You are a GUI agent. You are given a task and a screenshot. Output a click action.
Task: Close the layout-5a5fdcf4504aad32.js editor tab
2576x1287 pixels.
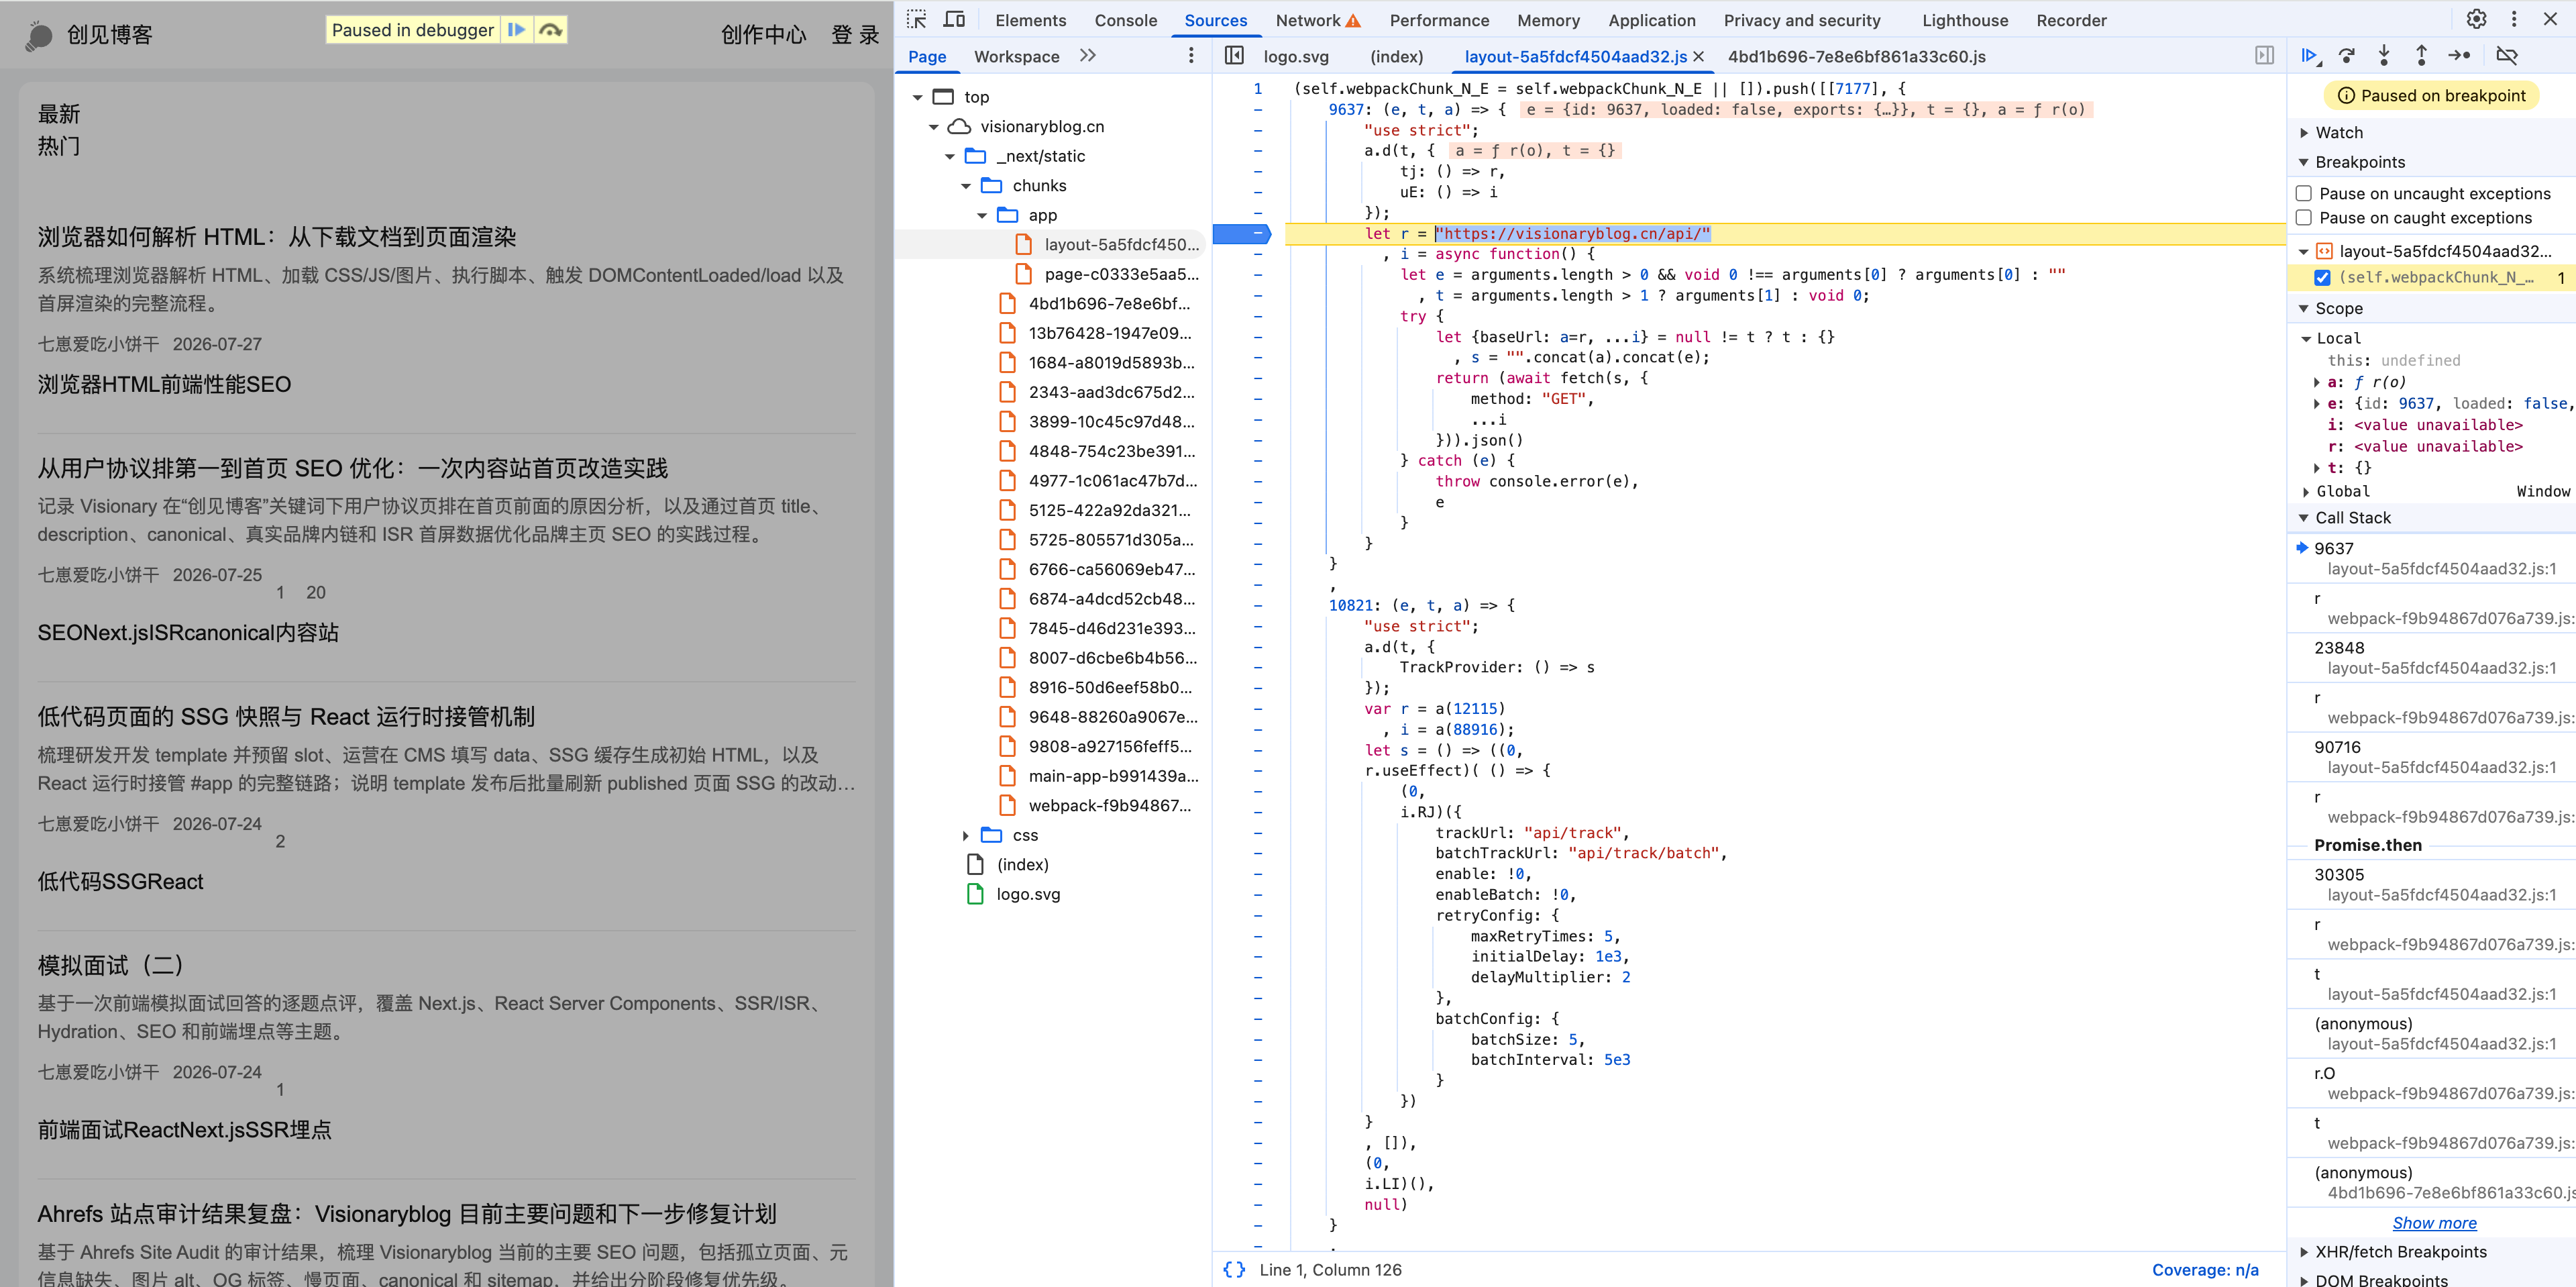(x=1699, y=57)
